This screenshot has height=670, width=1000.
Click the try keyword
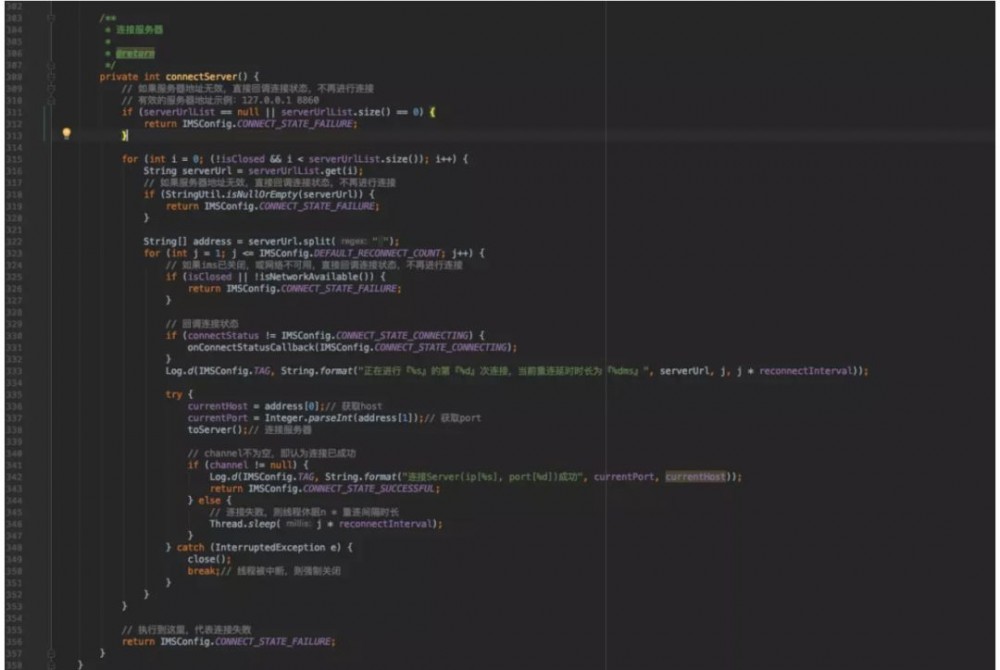point(173,395)
